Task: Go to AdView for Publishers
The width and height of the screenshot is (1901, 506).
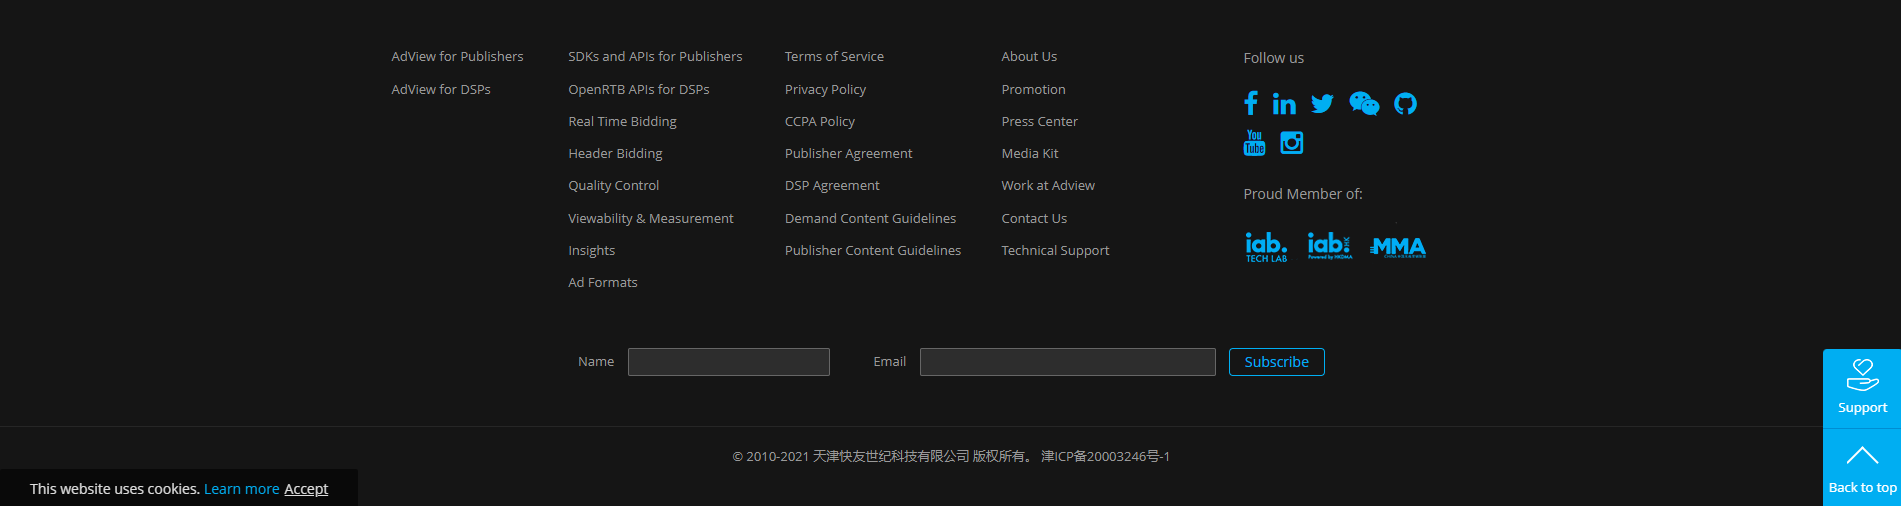Action: point(457,57)
